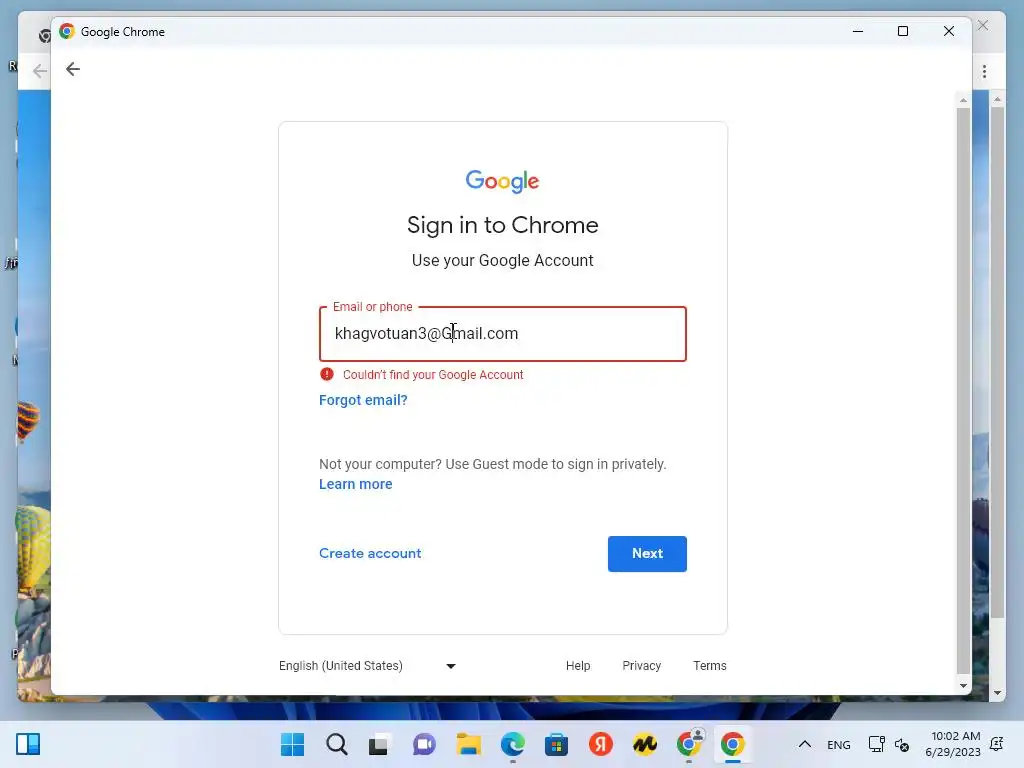Open network status in system tray
This screenshot has width=1024, height=768.
(x=876, y=744)
